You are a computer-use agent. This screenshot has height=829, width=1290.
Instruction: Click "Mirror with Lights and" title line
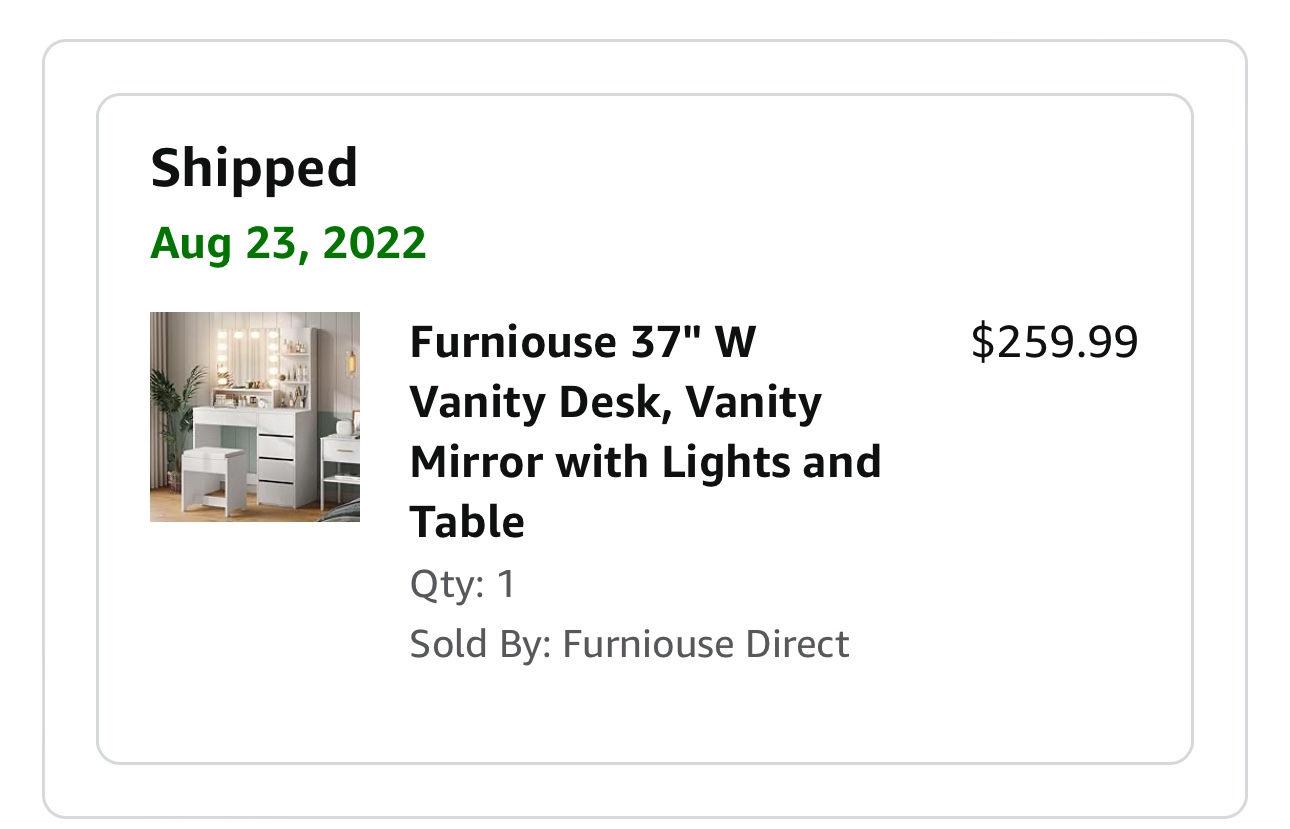(645, 462)
